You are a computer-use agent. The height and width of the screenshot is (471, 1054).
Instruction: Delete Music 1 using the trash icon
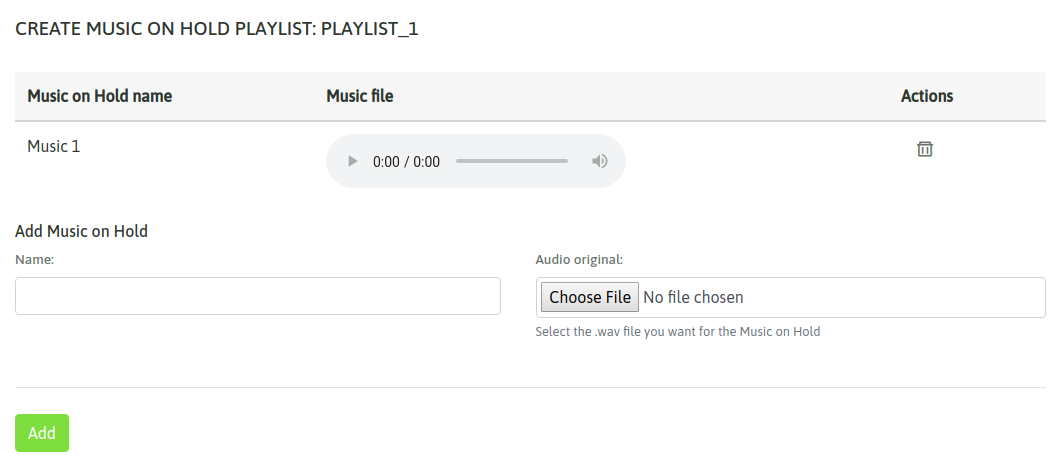925,149
